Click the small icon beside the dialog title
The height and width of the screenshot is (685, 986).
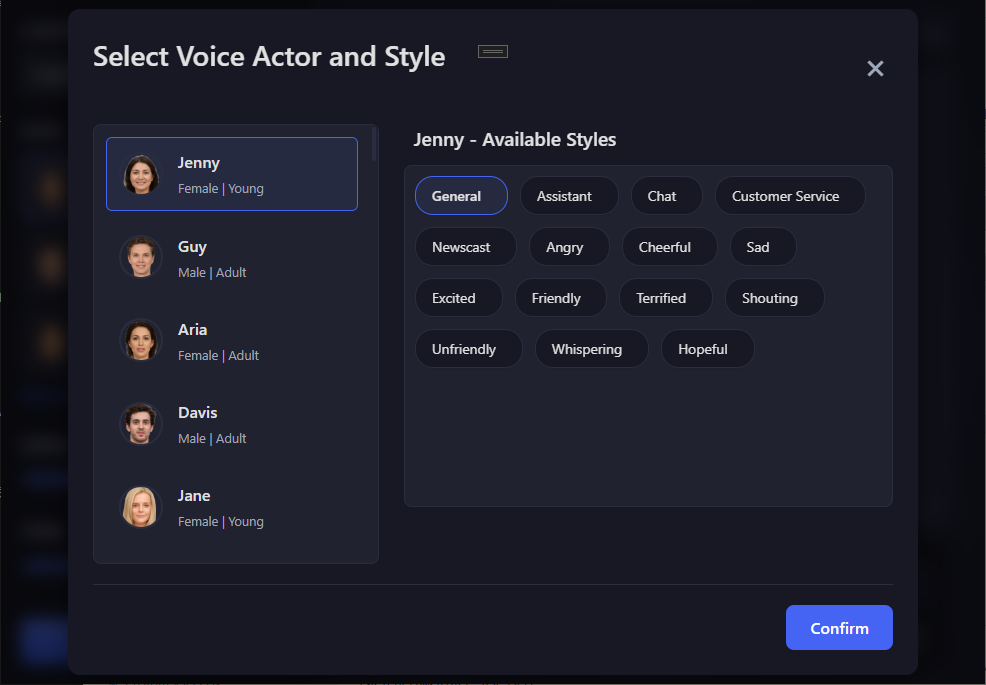493,52
